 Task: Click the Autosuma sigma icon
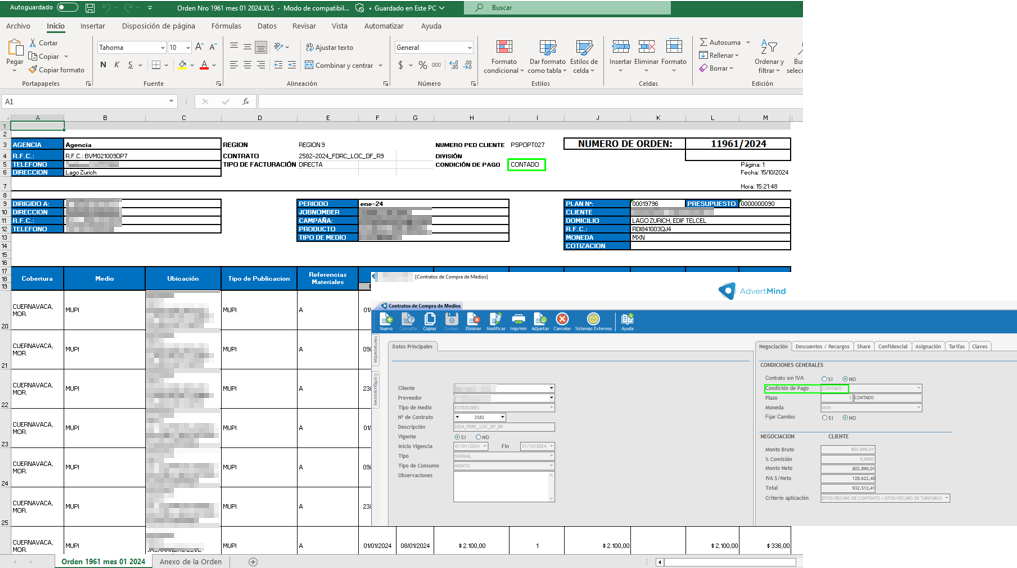pos(704,43)
